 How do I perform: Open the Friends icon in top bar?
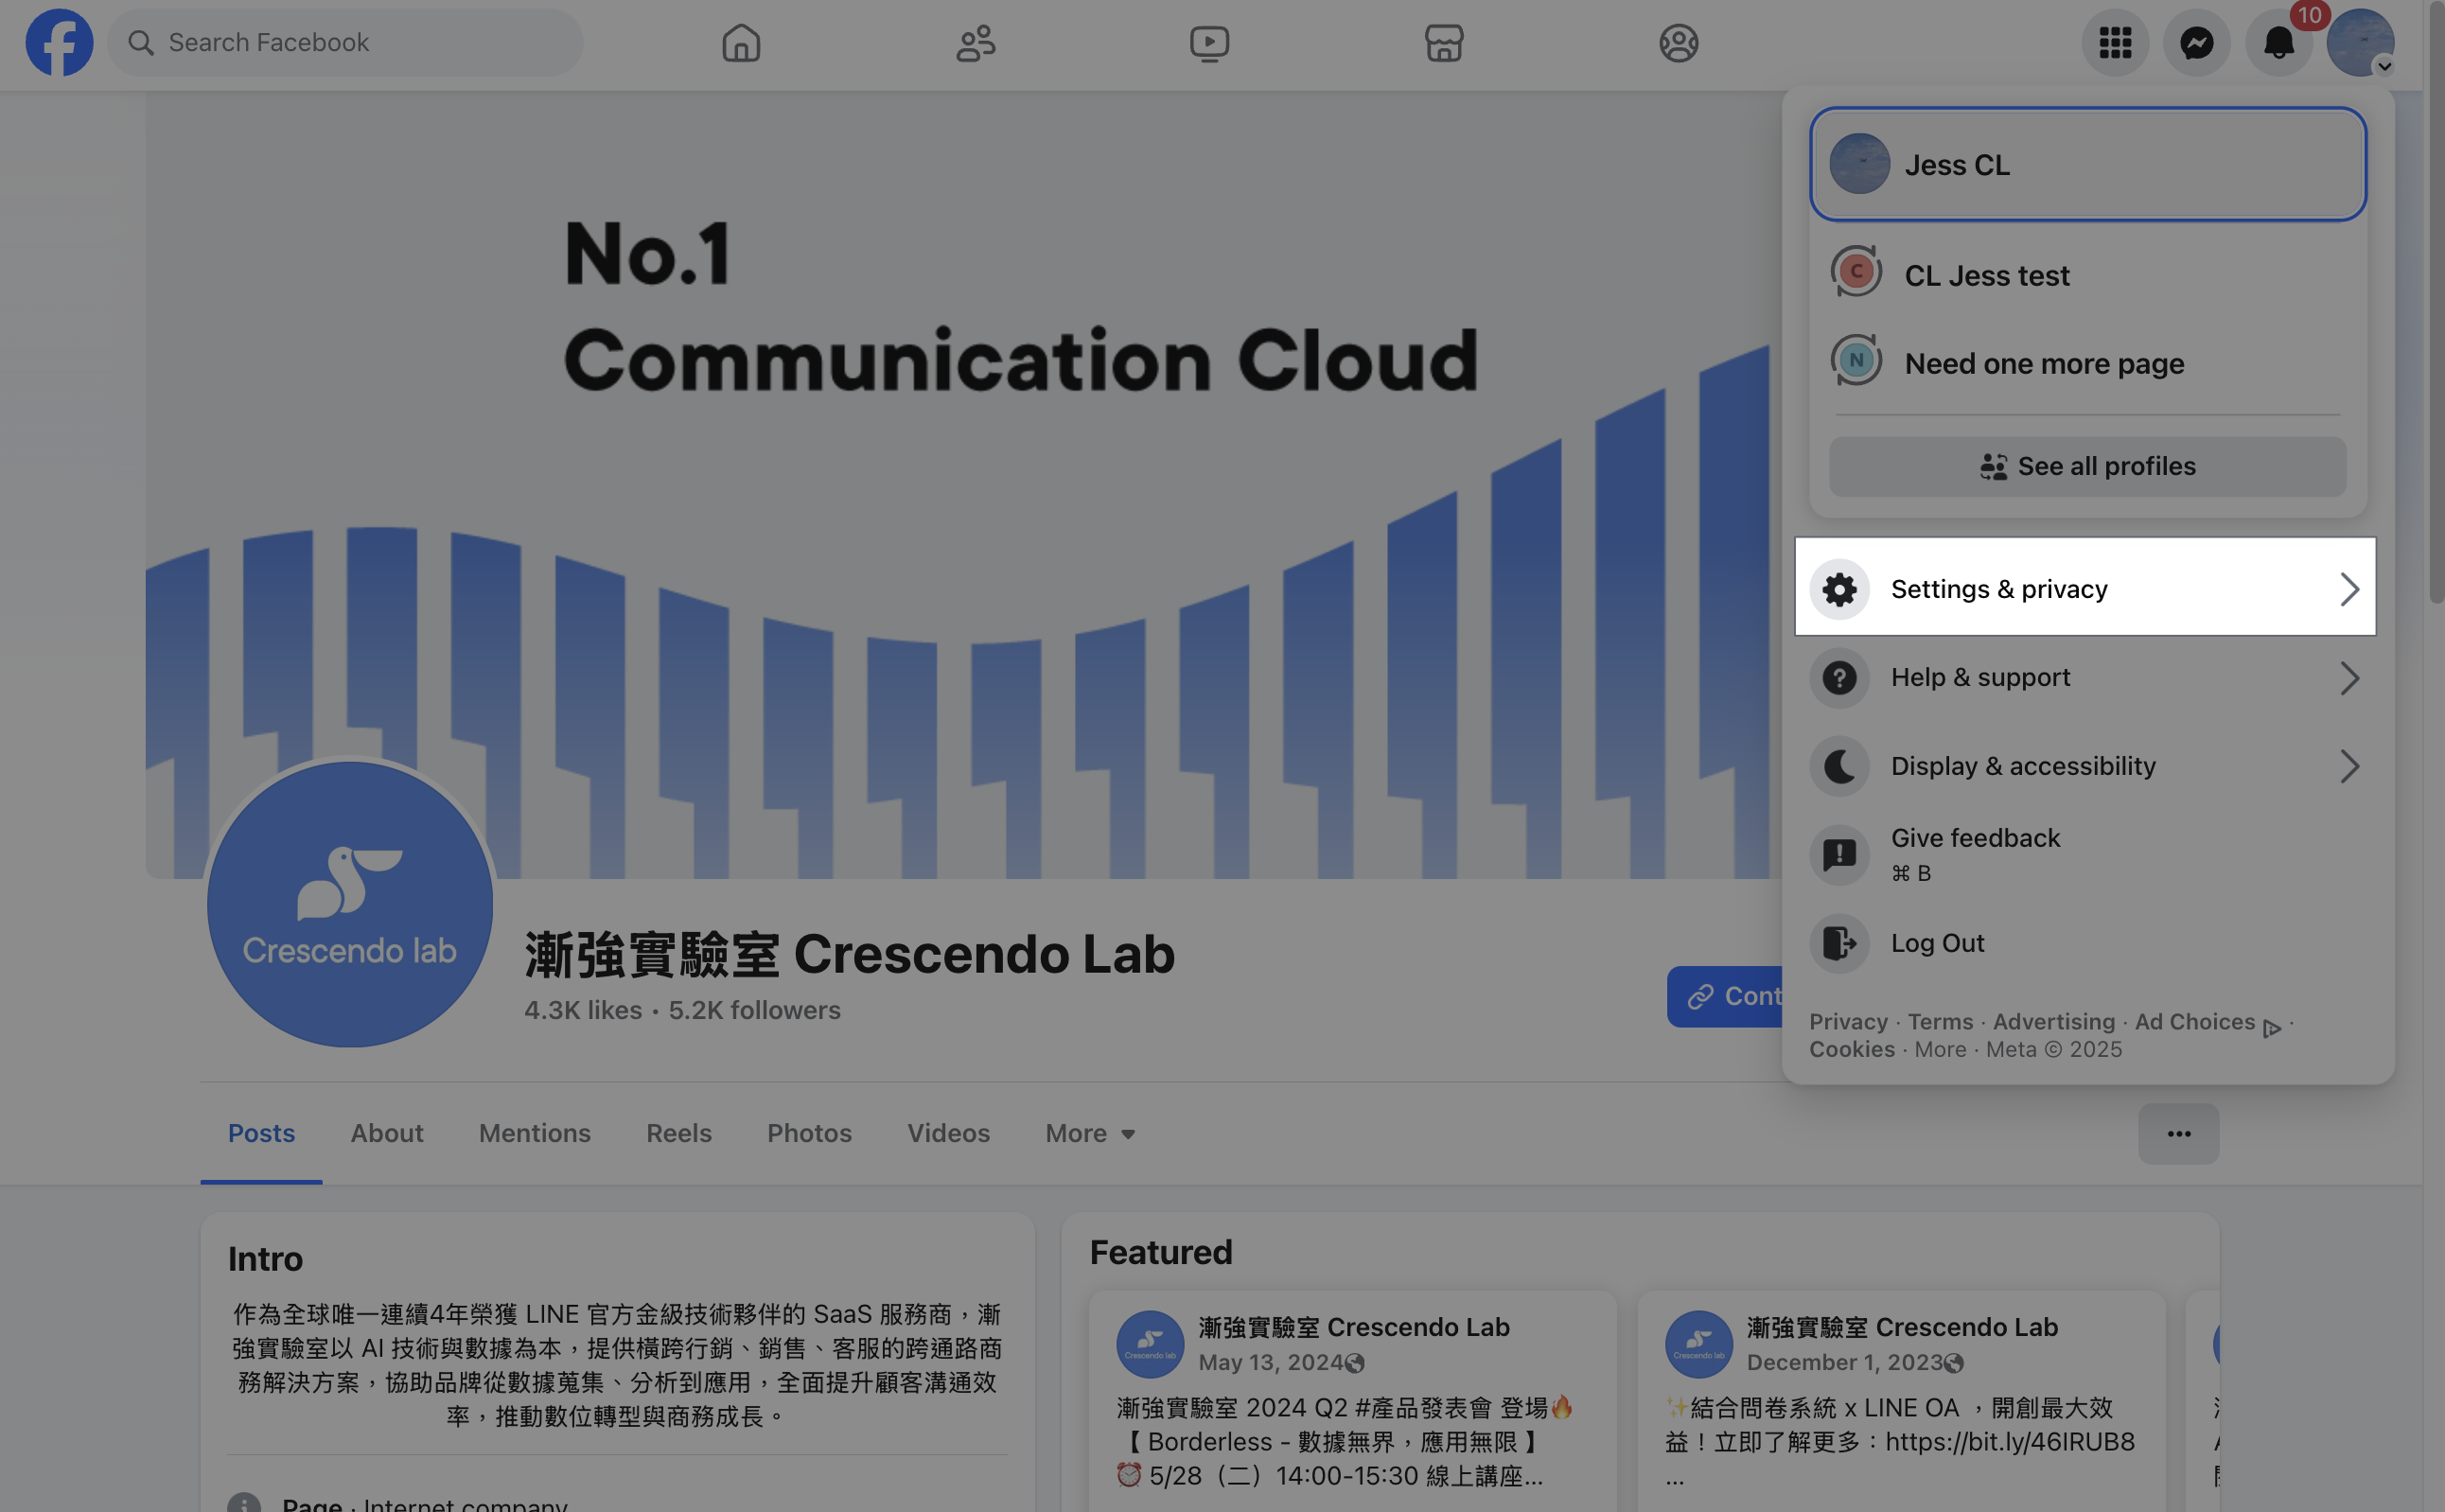[x=975, y=43]
